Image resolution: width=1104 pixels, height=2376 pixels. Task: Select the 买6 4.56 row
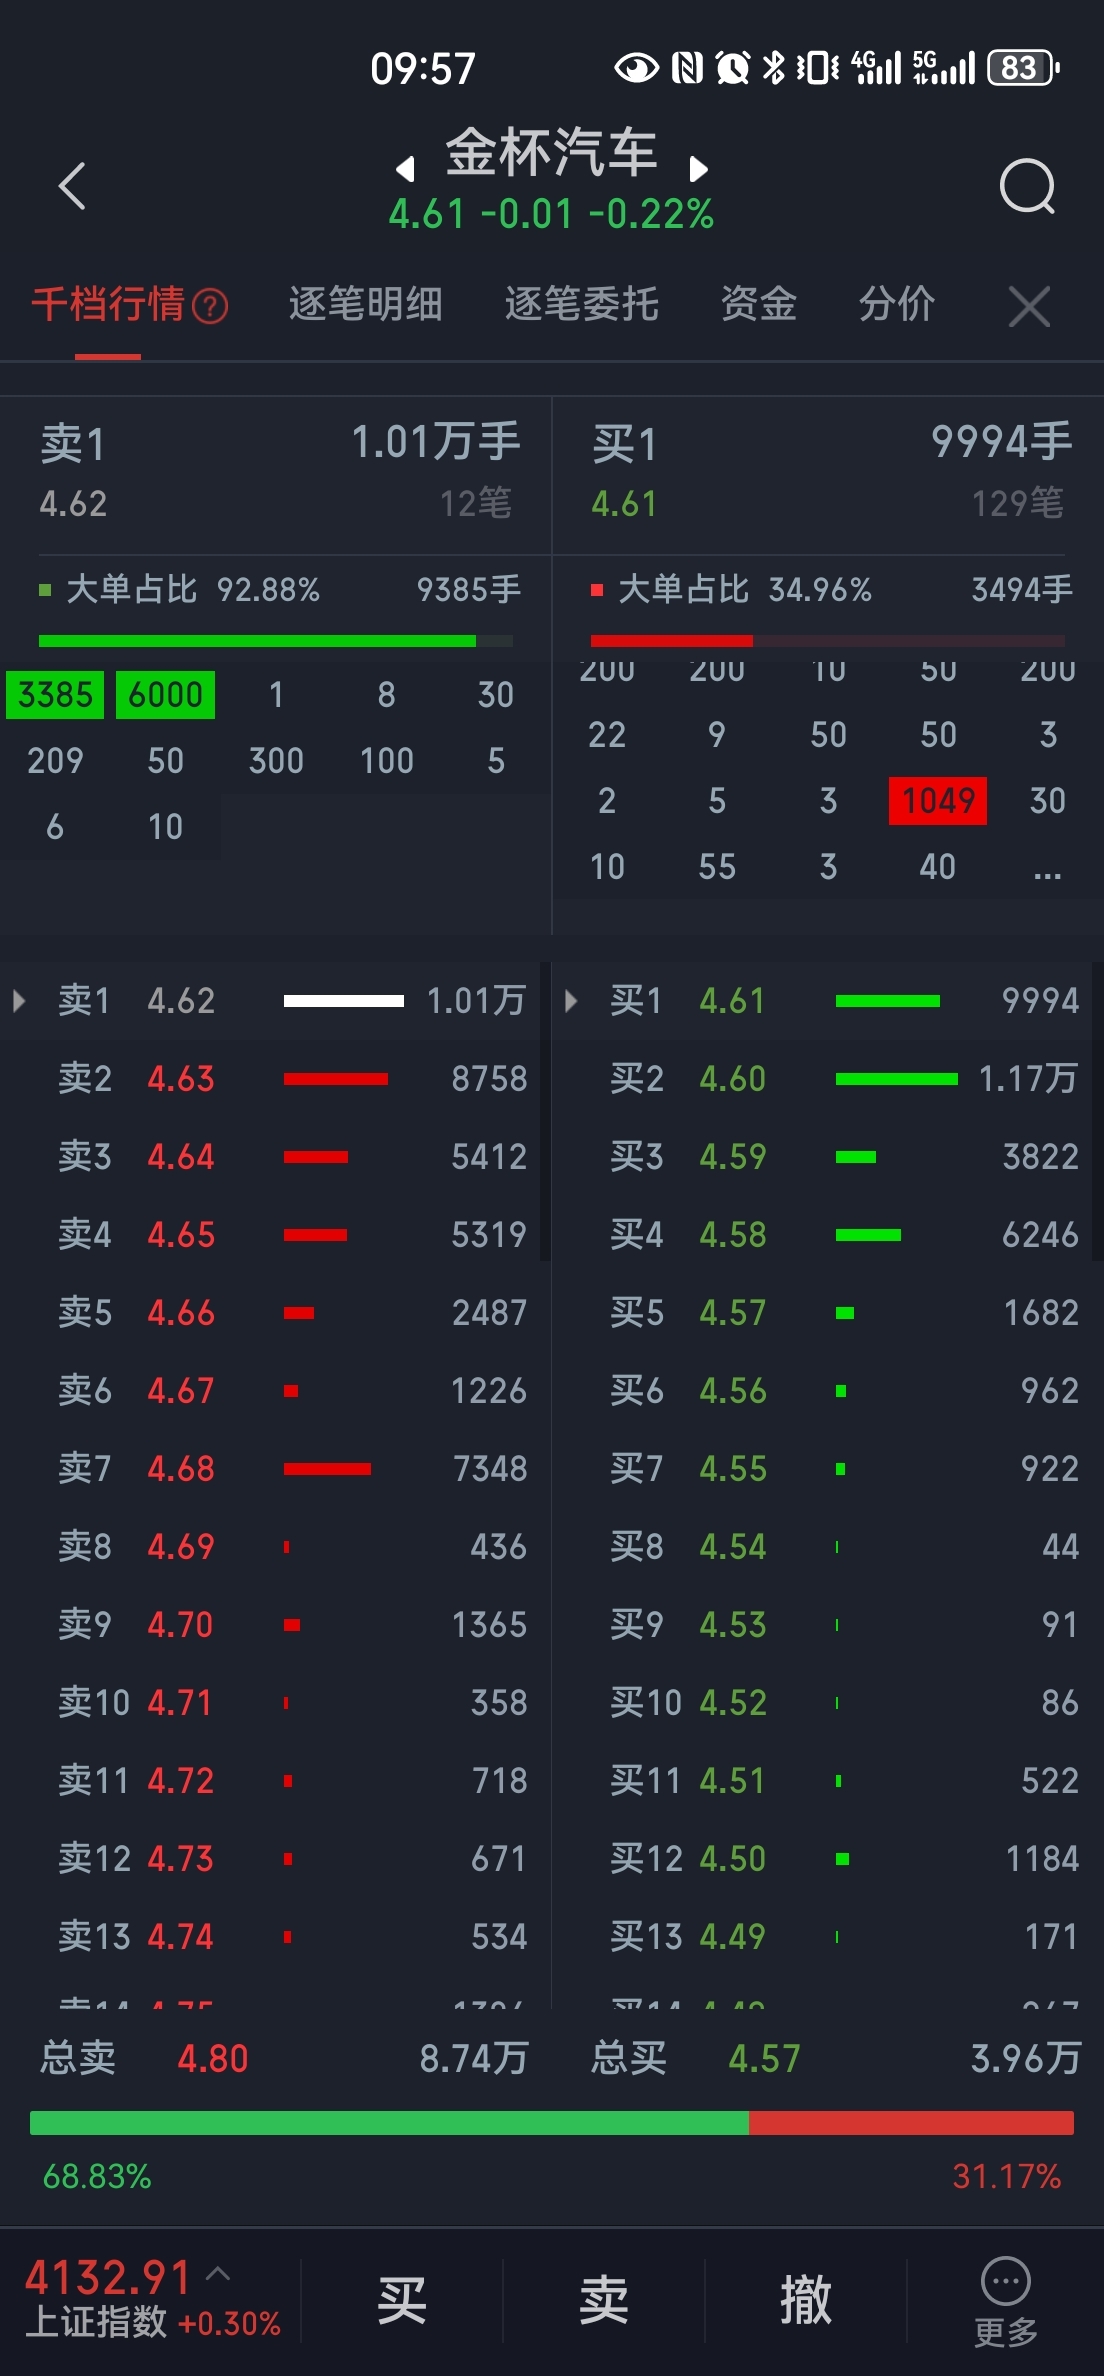coord(828,1391)
